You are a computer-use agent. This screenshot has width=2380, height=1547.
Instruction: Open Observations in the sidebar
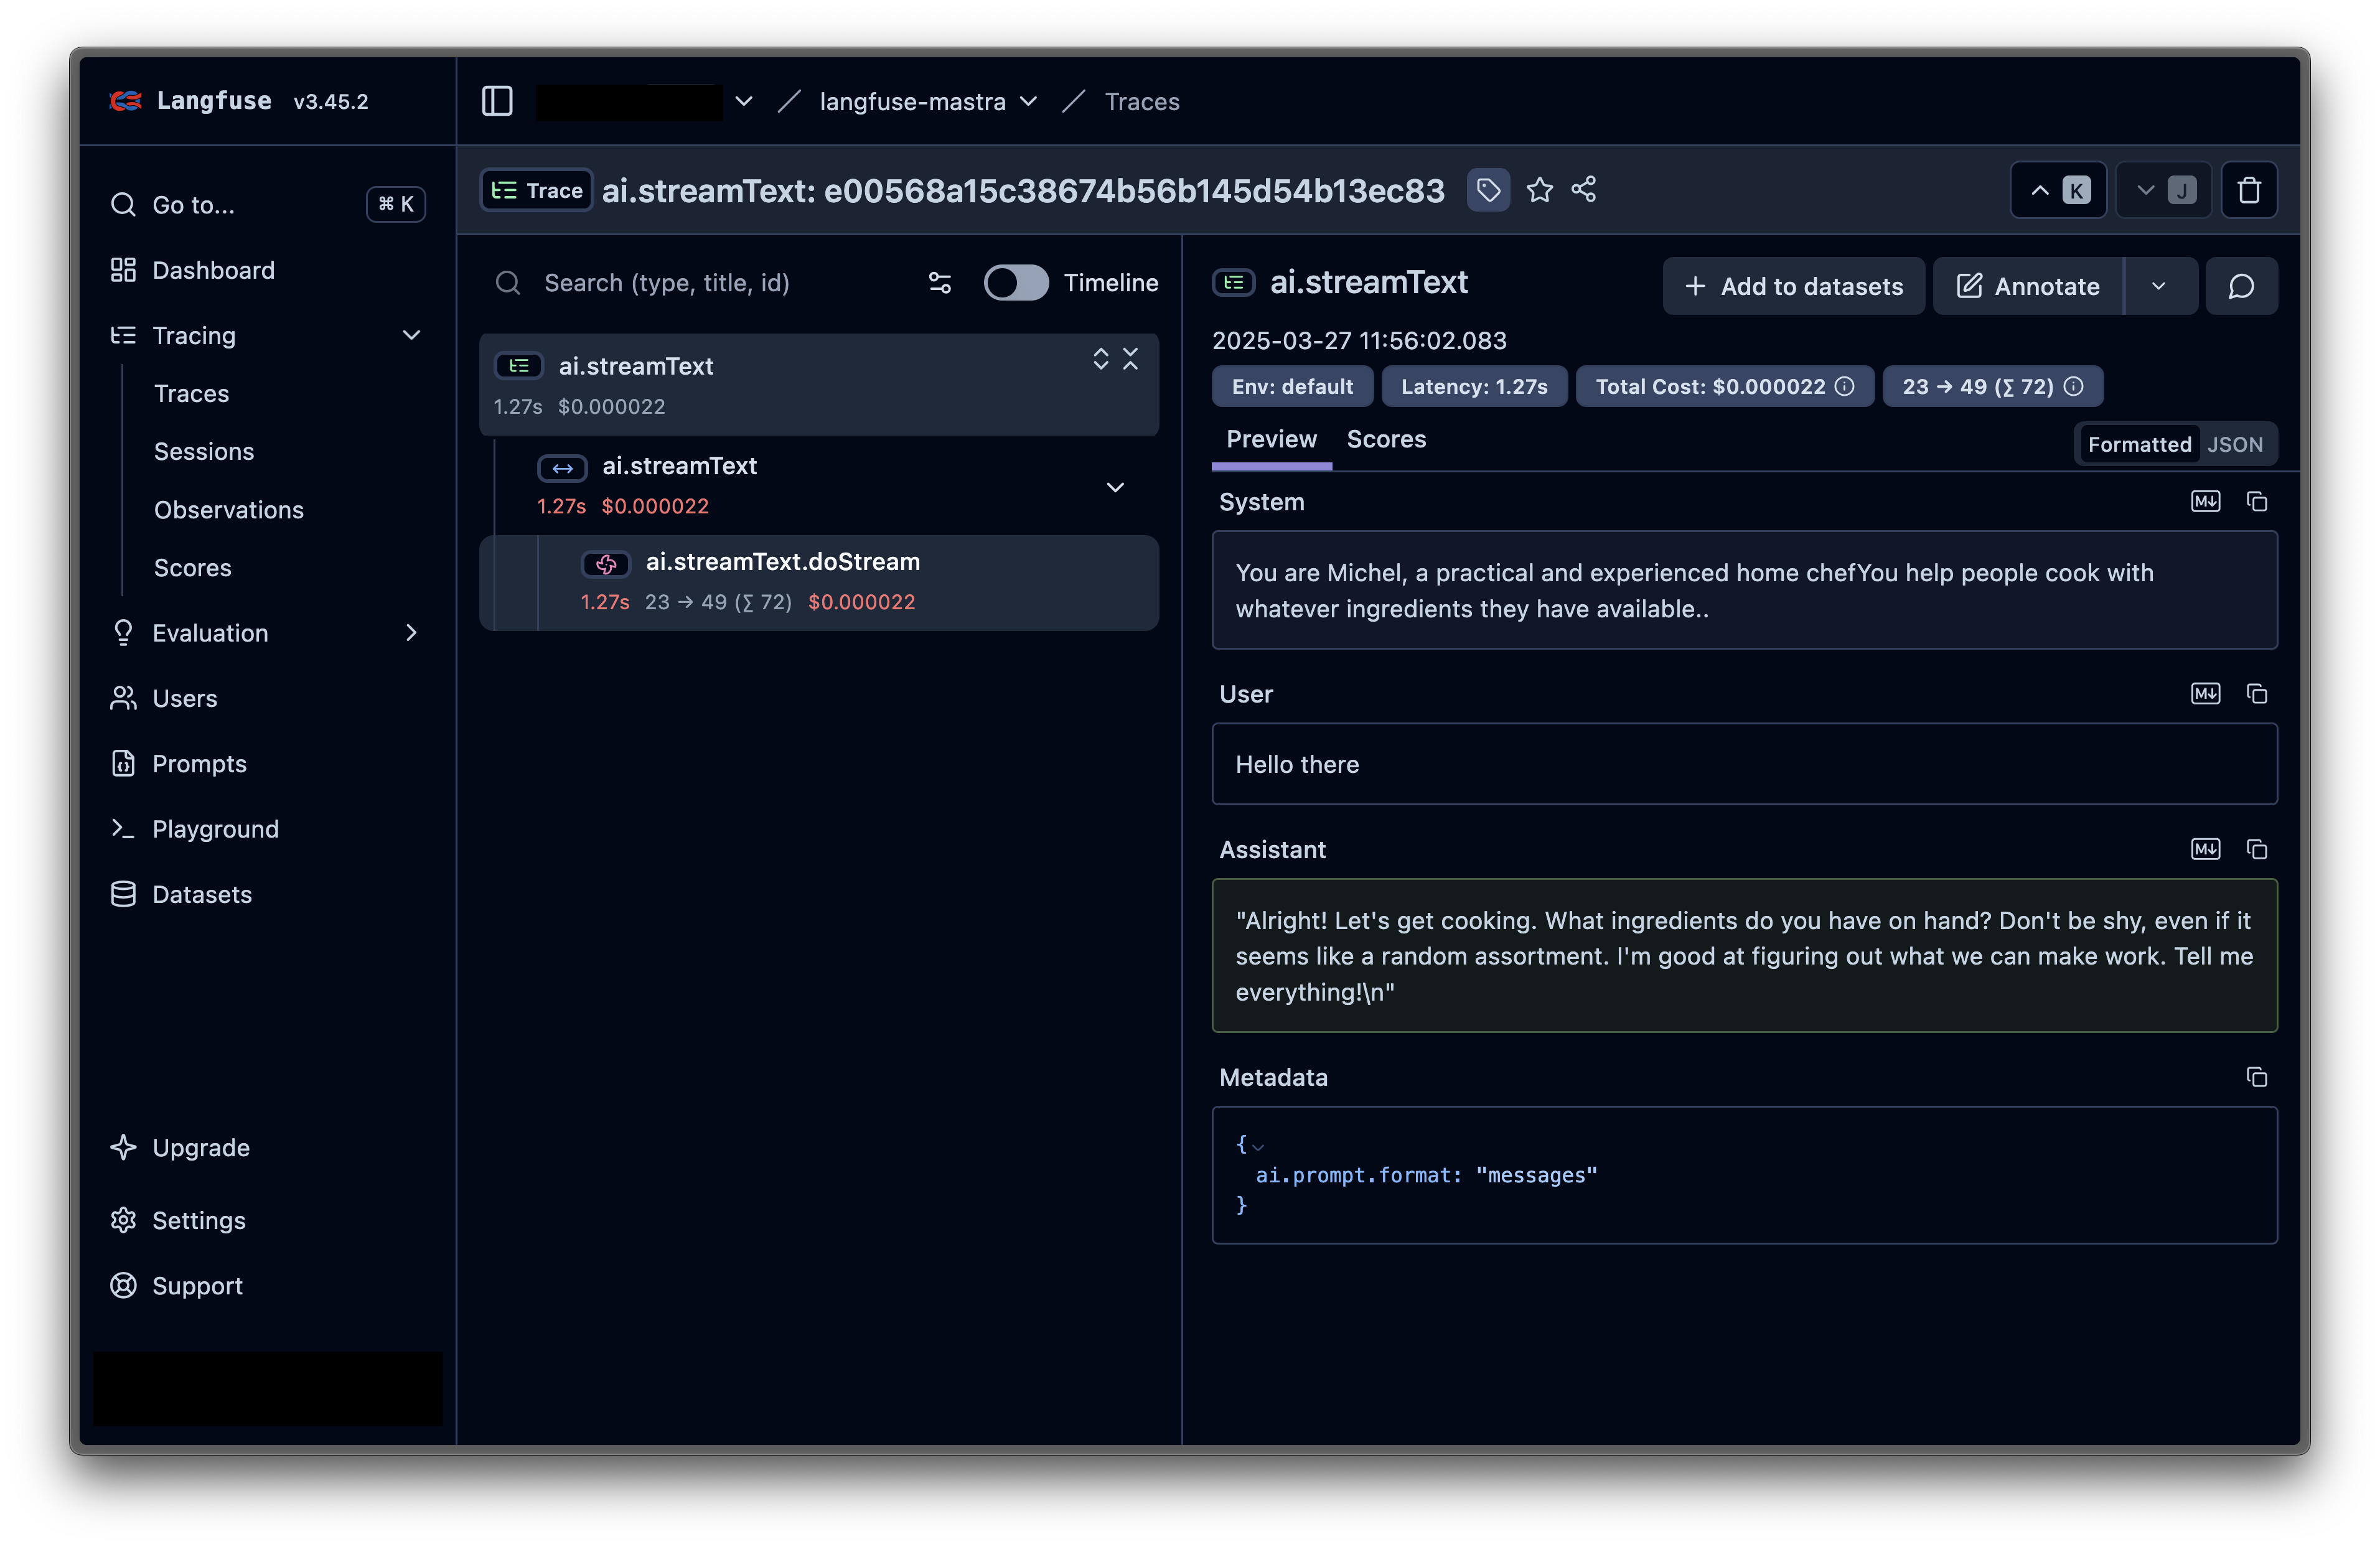tap(229, 509)
